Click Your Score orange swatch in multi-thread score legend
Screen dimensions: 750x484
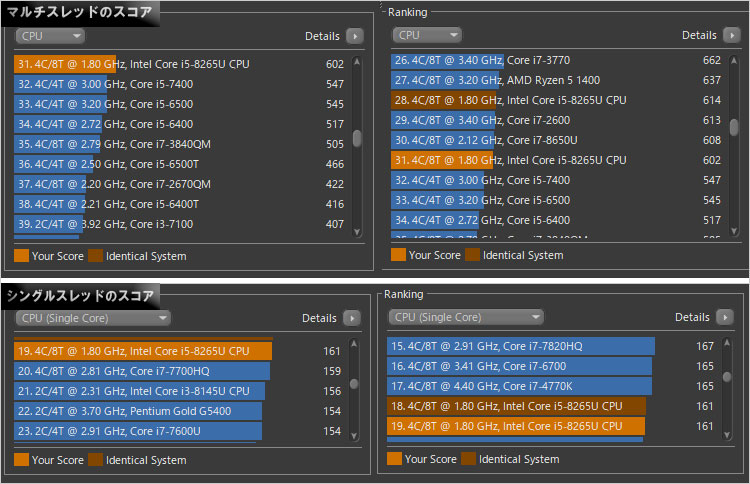[22, 256]
